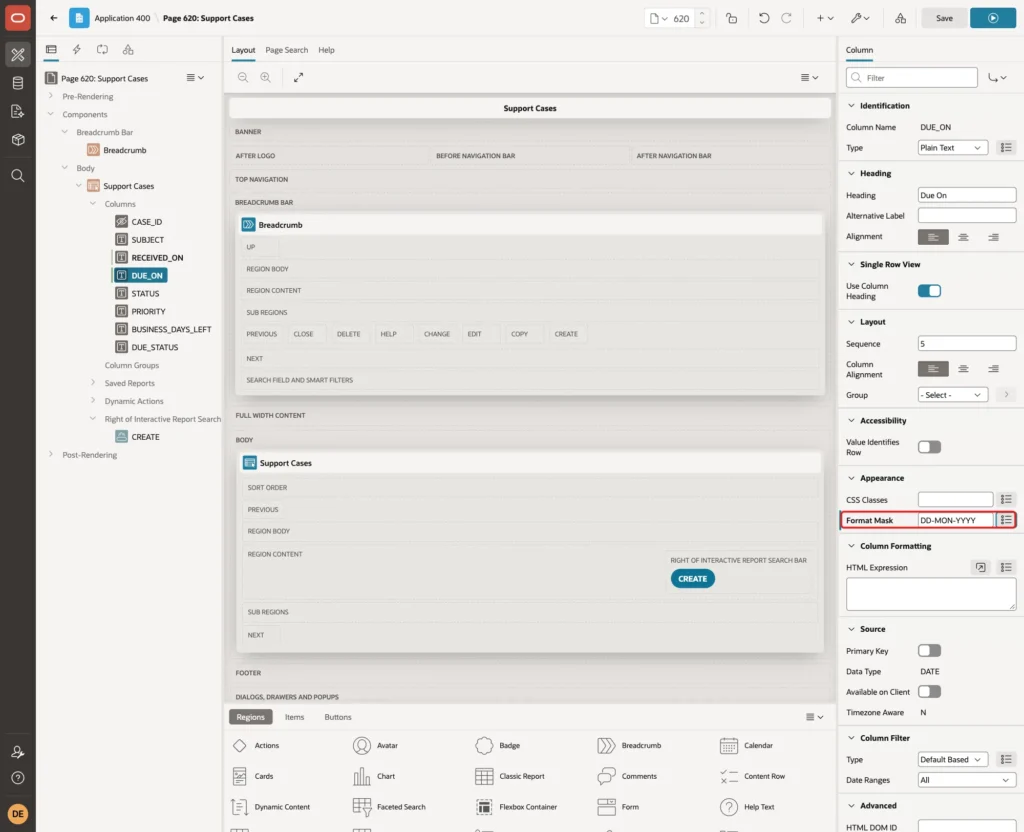This screenshot has width=1024, height=832.
Task: Set Column Alignment to right
Action: [x=993, y=369]
